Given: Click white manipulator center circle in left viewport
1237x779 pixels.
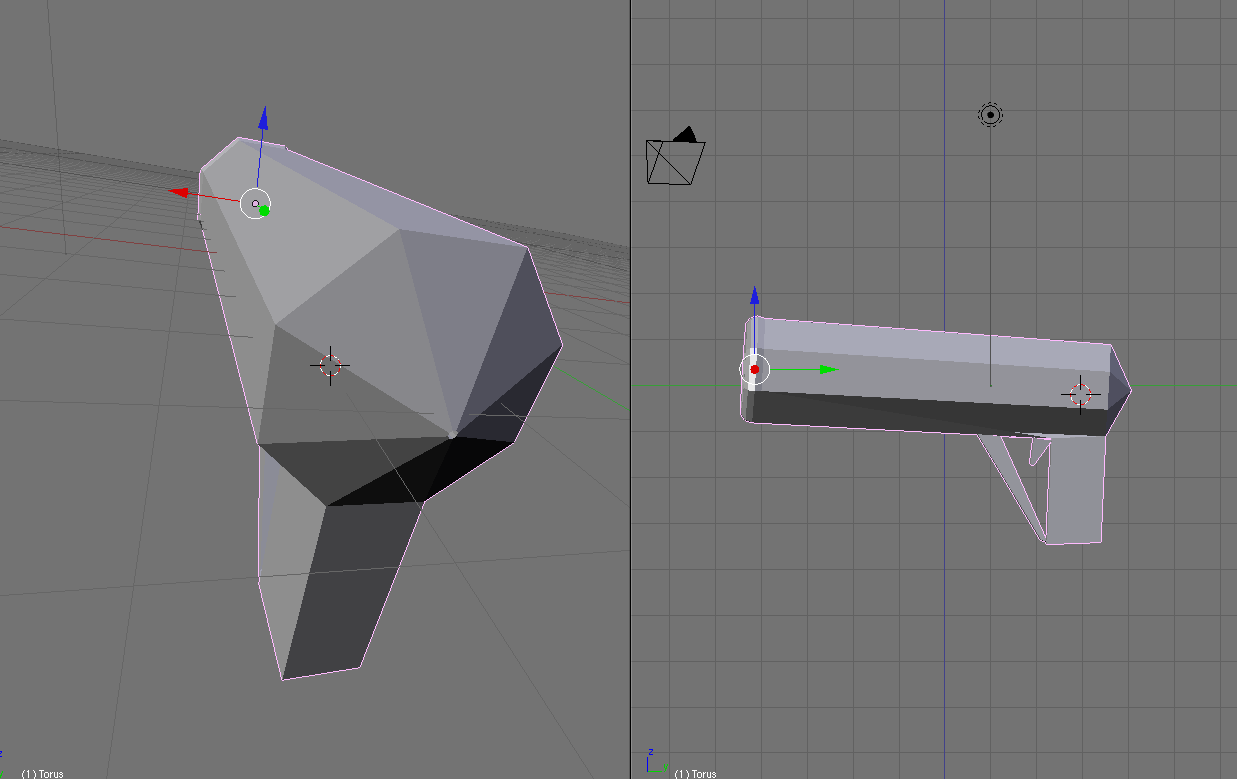Looking at the screenshot, I should [x=255, y=203].
